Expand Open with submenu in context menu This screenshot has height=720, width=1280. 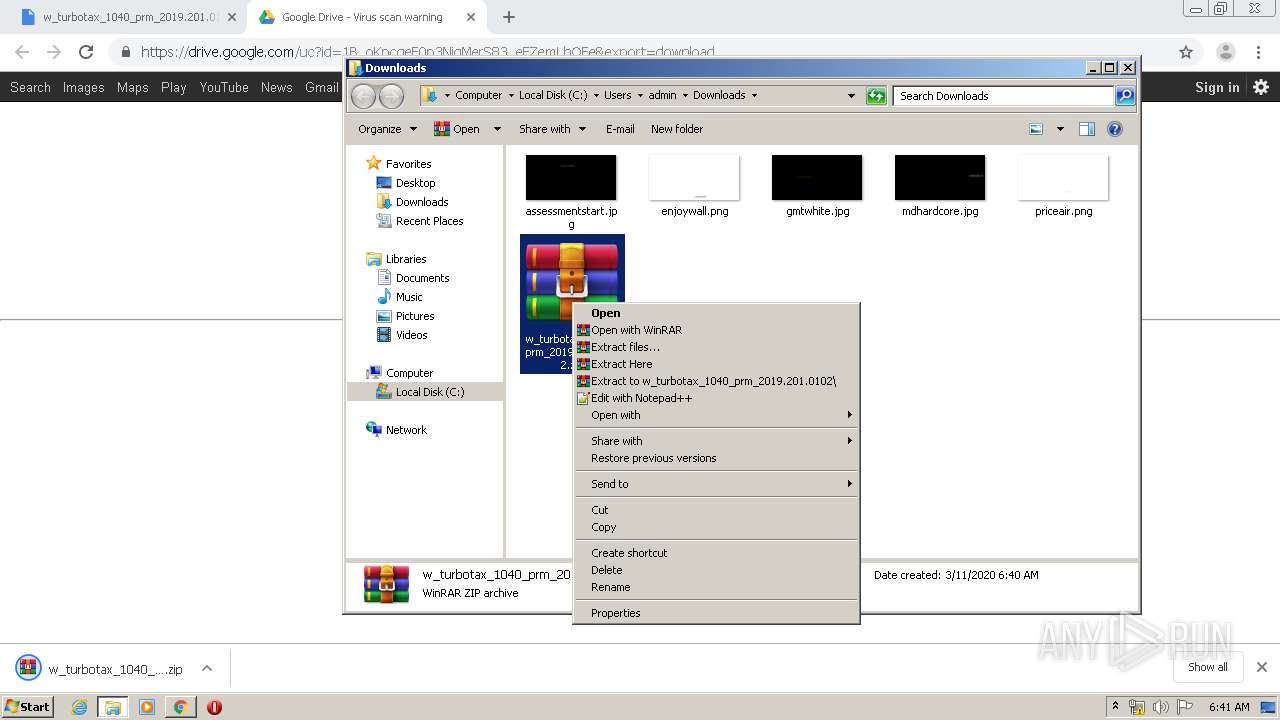(716, 415)
